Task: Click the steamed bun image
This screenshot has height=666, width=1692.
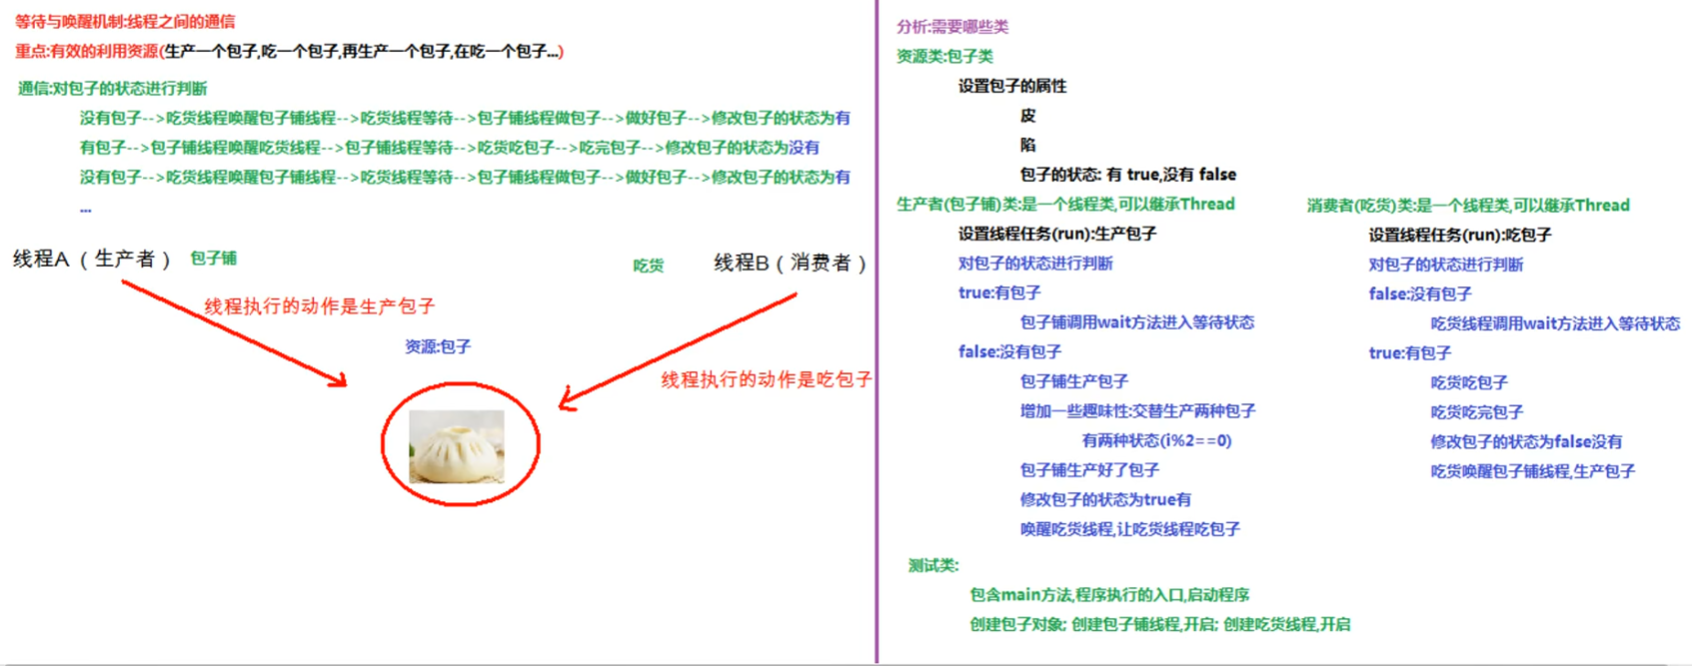Action: [456, 447]
